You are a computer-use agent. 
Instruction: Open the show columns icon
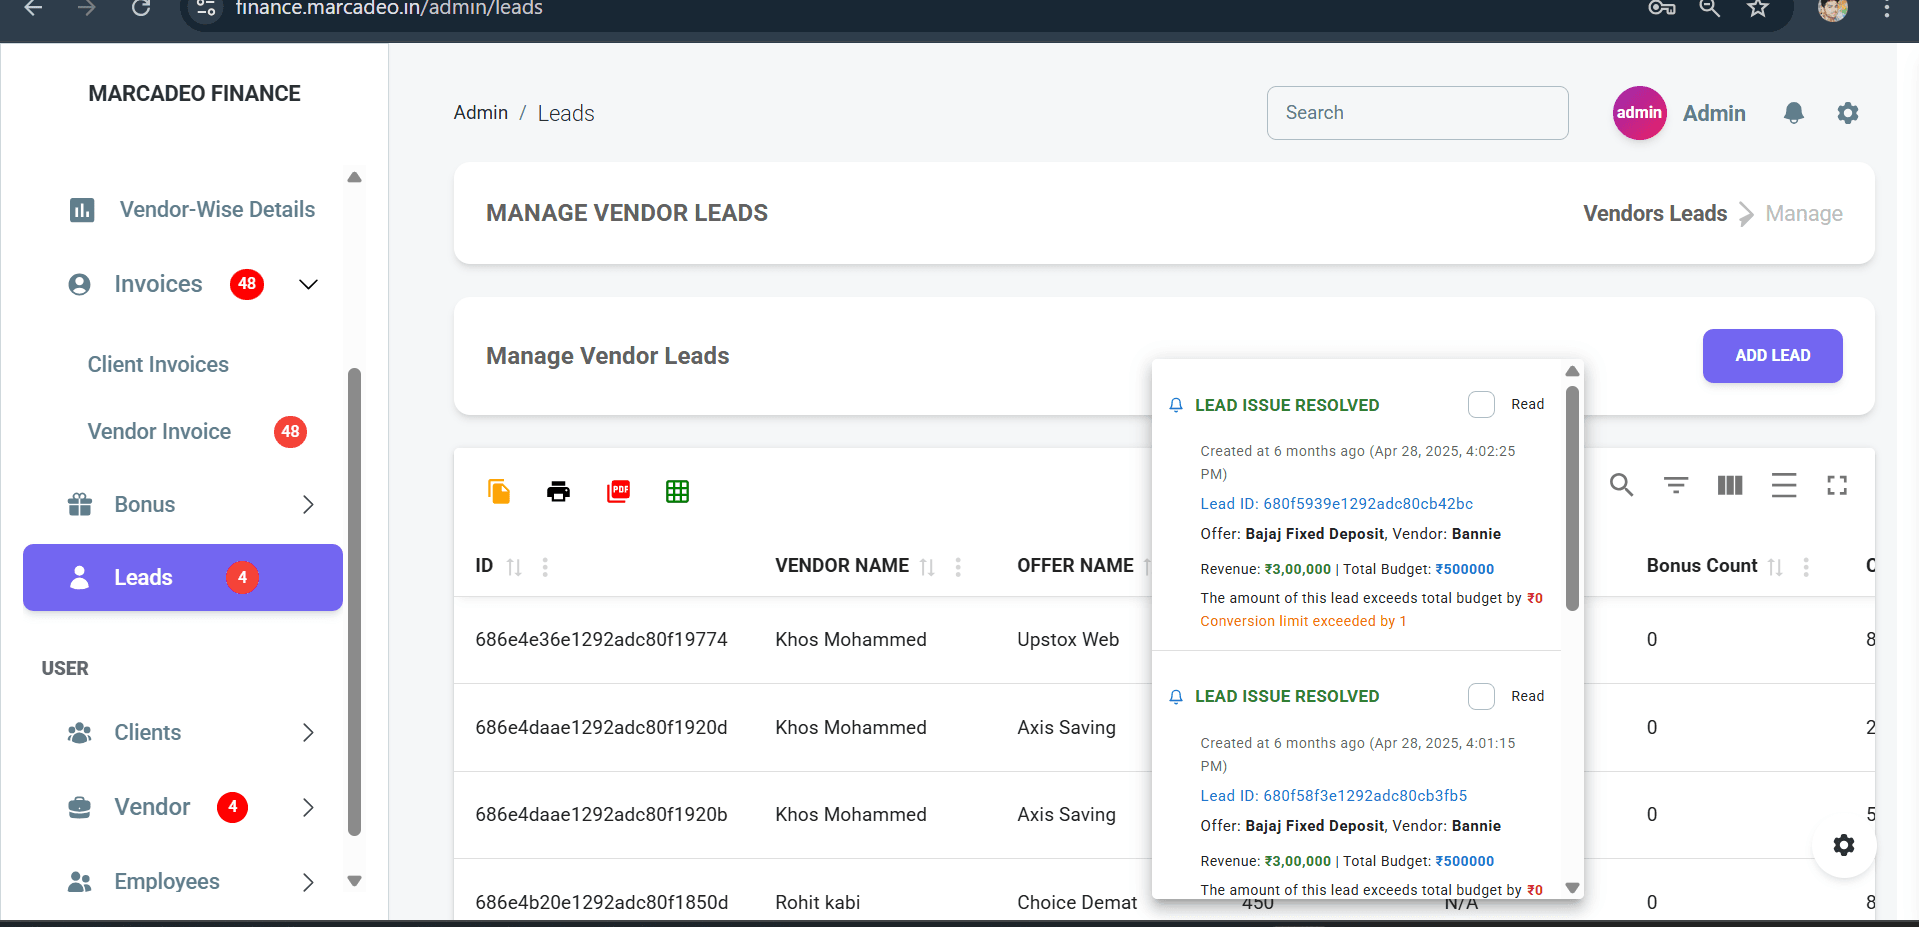tap(1729, 485)
